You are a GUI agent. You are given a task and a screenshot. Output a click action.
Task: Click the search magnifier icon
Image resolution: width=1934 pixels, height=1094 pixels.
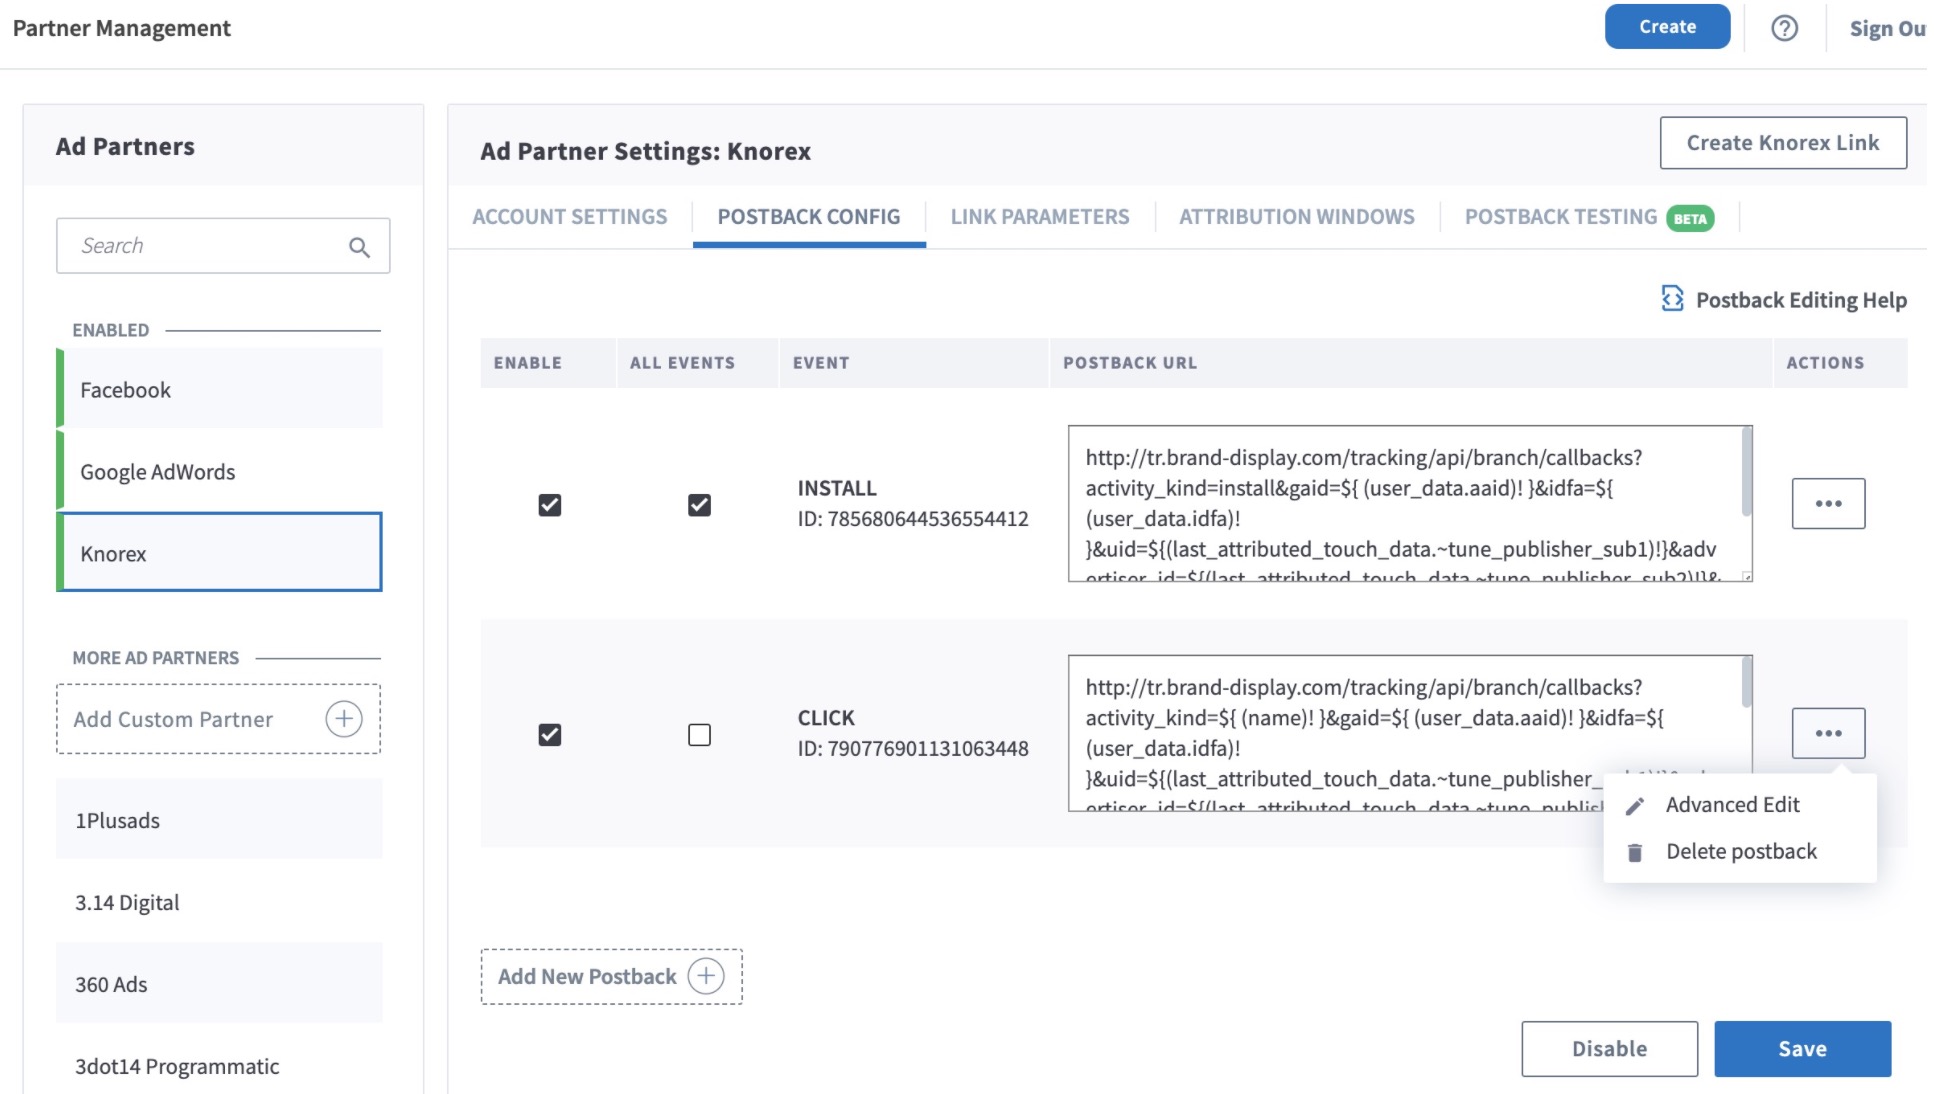click(359, 247)
